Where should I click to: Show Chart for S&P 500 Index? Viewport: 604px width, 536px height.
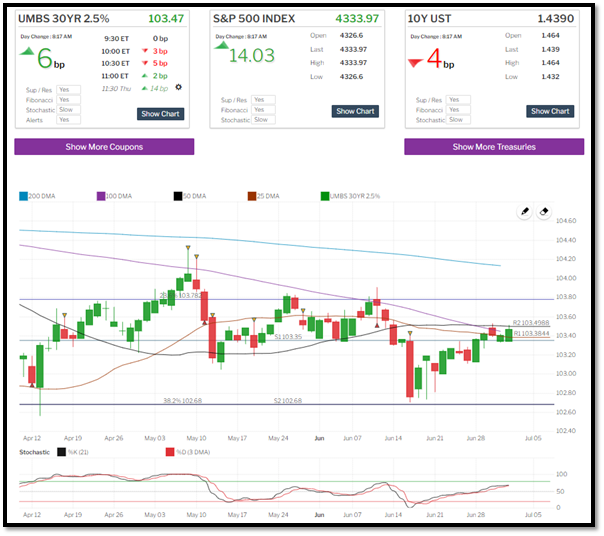point(355,111)
